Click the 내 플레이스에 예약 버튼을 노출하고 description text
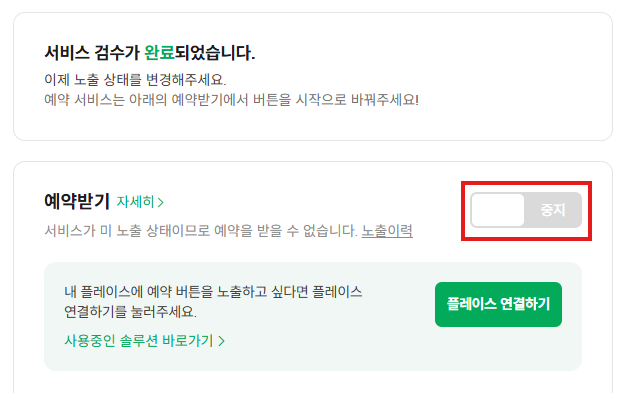This screenshot has height=393, width=629. tap(213, 292)
